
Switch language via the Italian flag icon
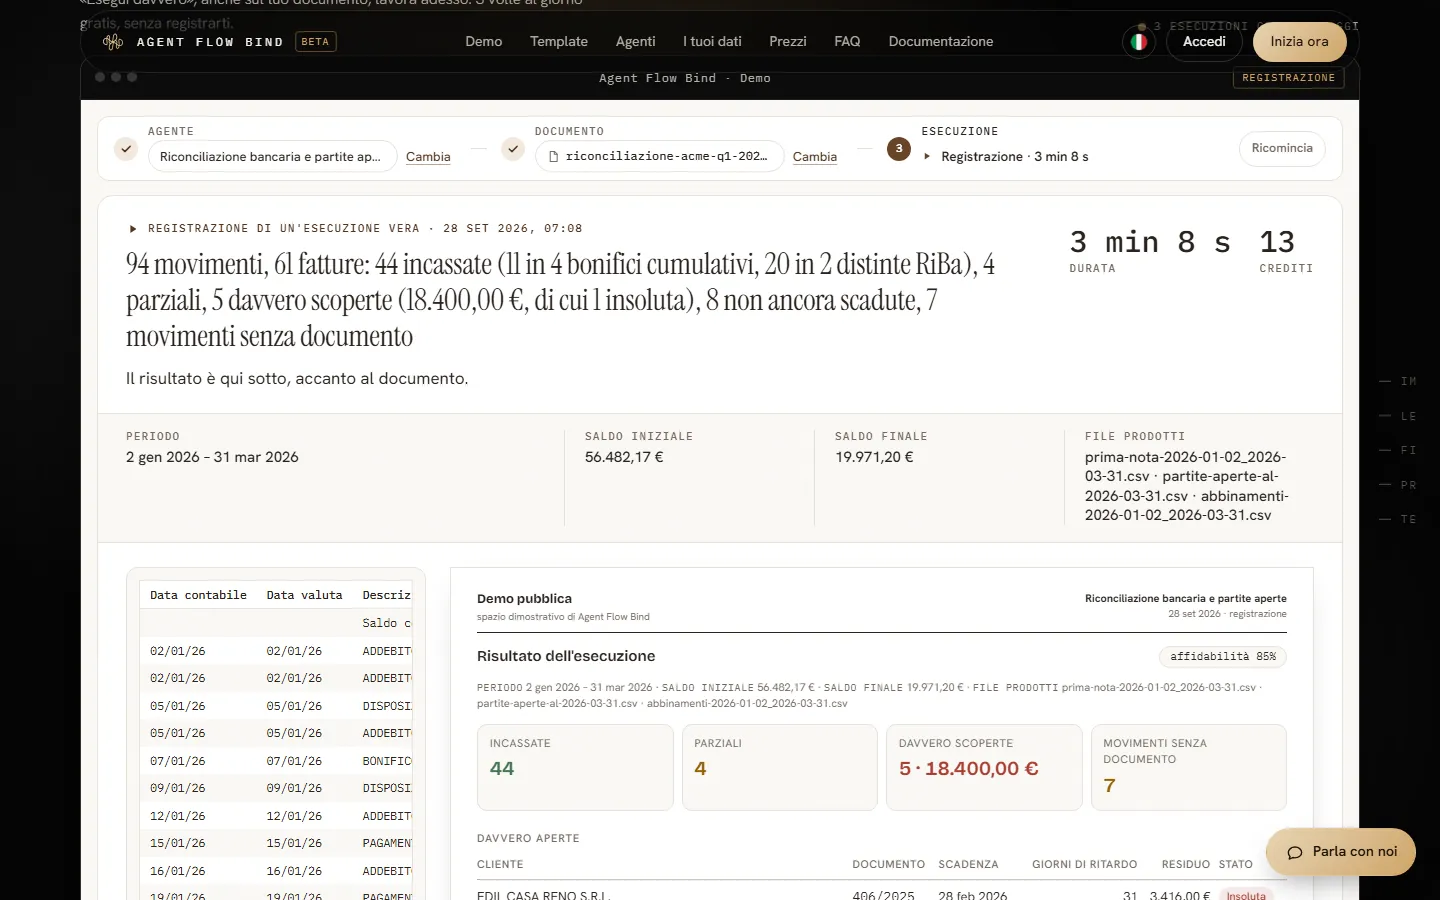[x=1138, y=42]
